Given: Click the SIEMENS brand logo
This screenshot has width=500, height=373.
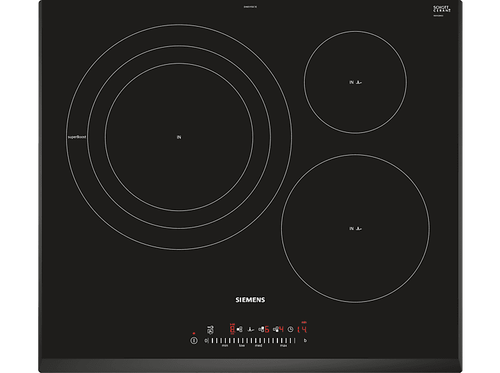Looking at the screenshot, I should (x=250, y=300).
